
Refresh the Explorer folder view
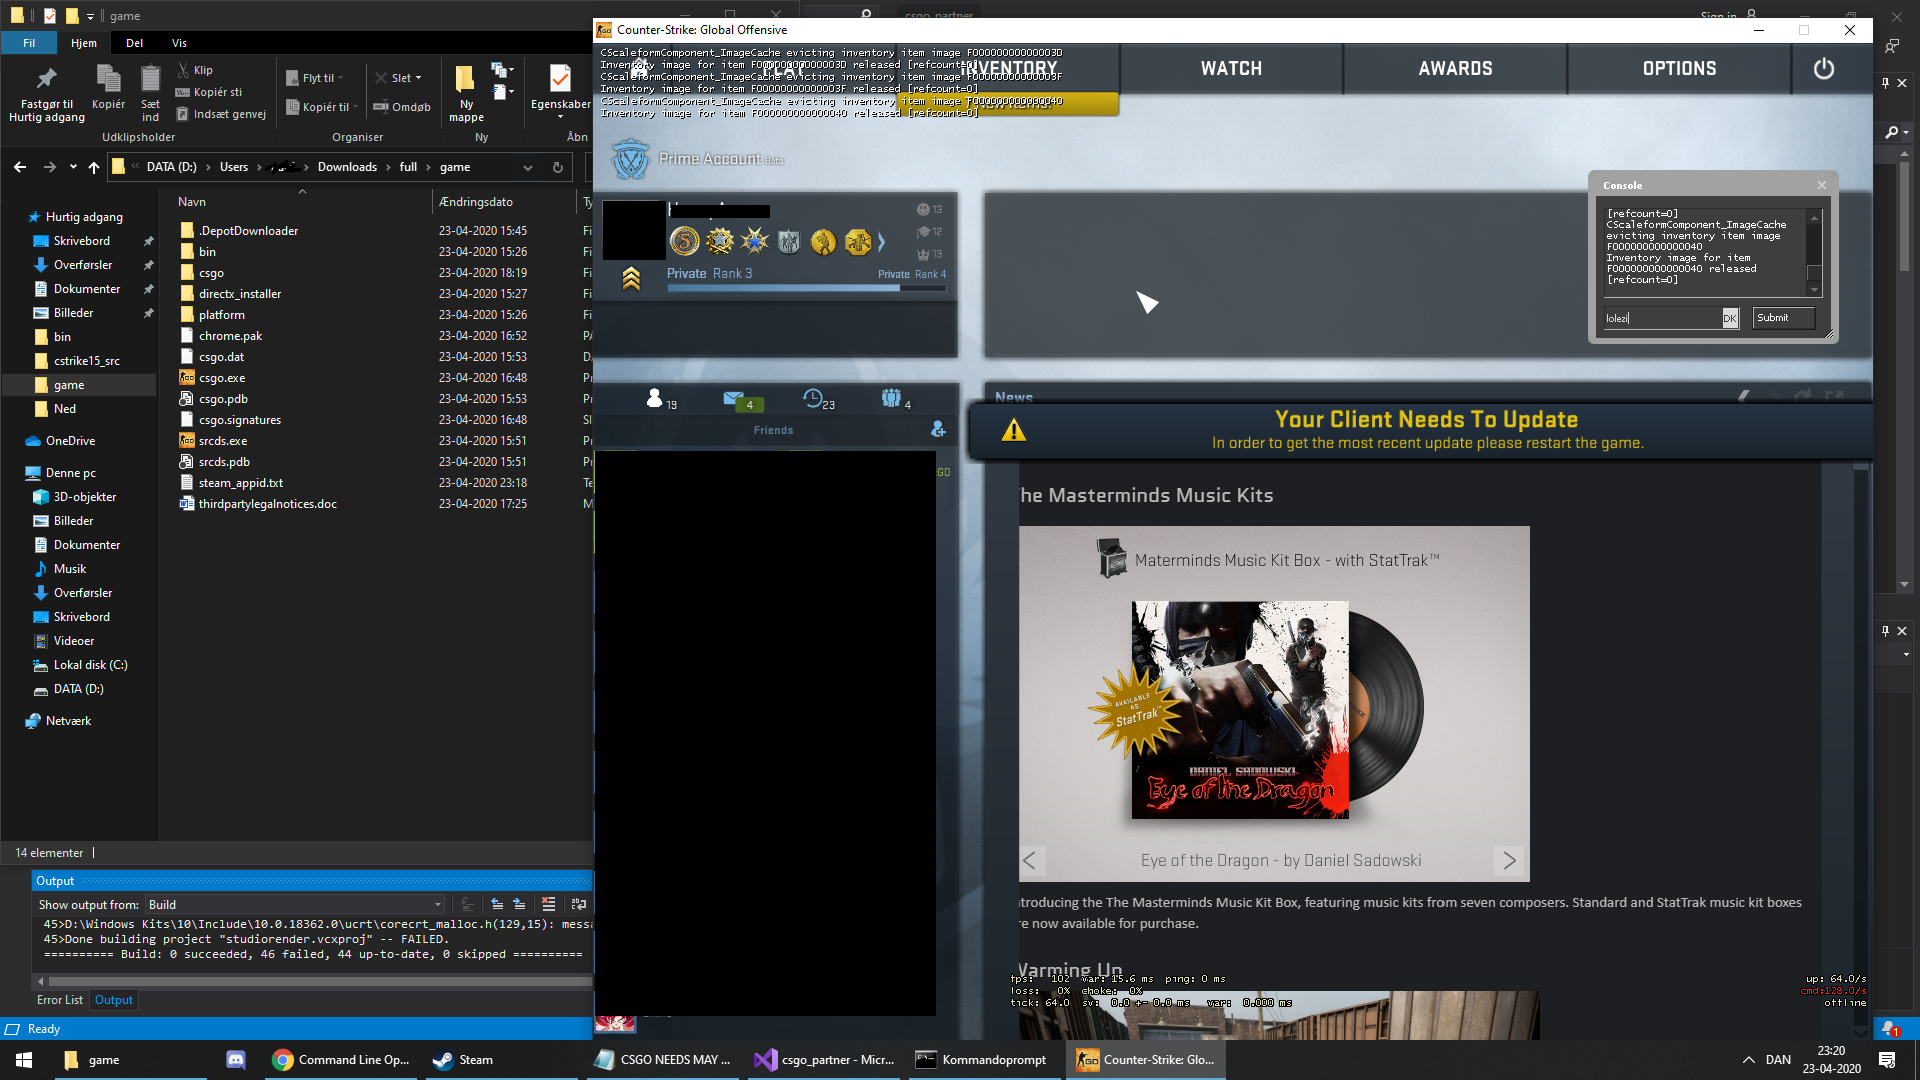(x=558, y=167)
